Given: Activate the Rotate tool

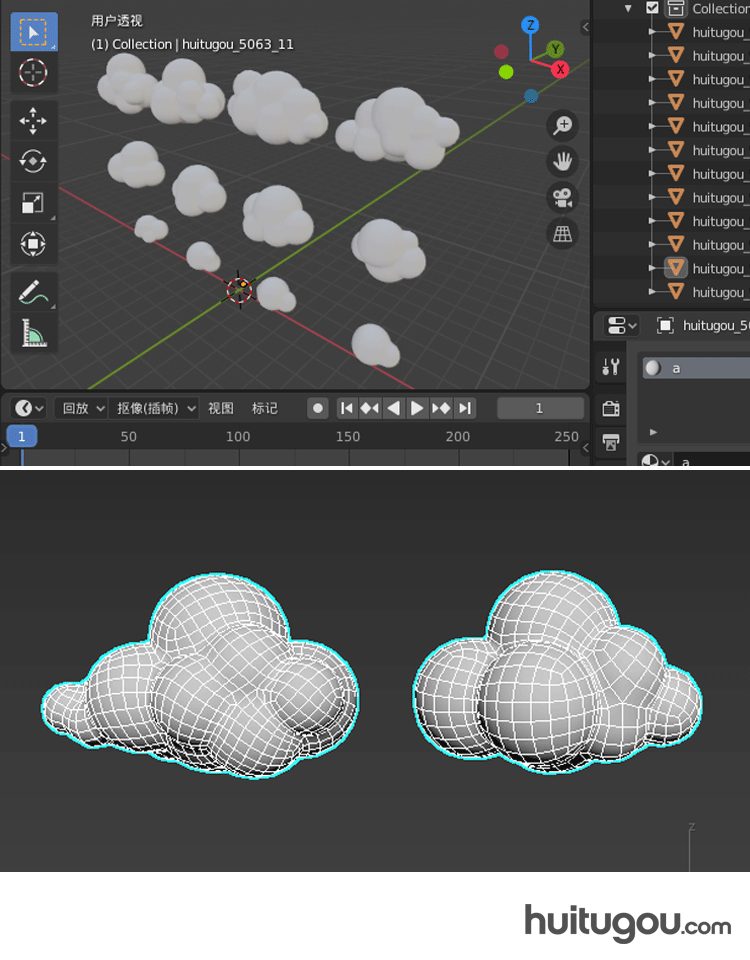Looking at the screenshot, I should pos(34,162).
